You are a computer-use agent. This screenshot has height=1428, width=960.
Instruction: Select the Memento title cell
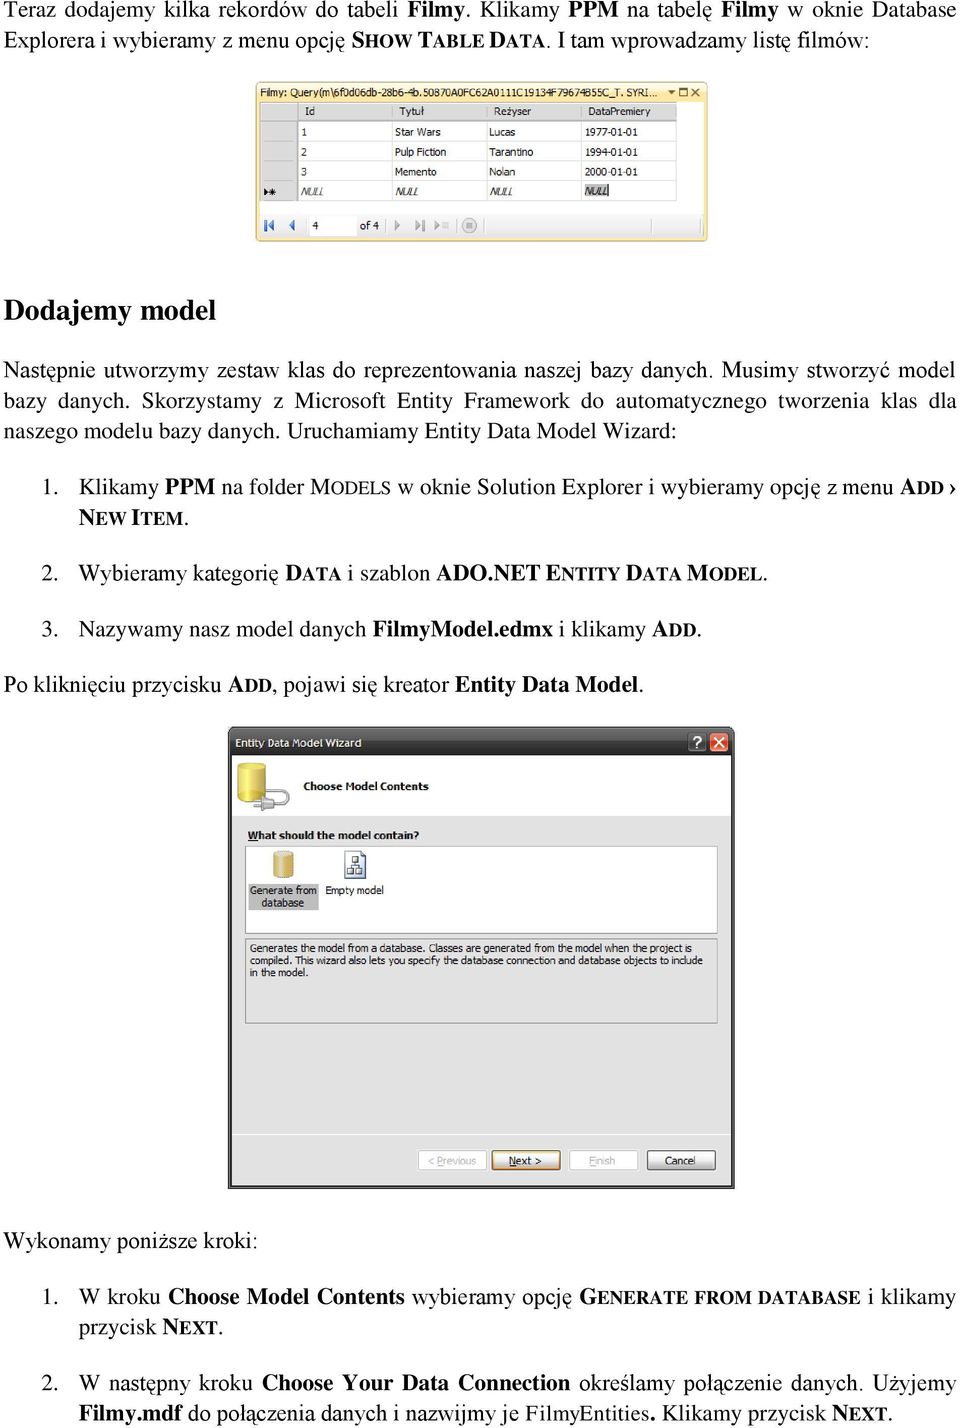click(x=440, y=172)
